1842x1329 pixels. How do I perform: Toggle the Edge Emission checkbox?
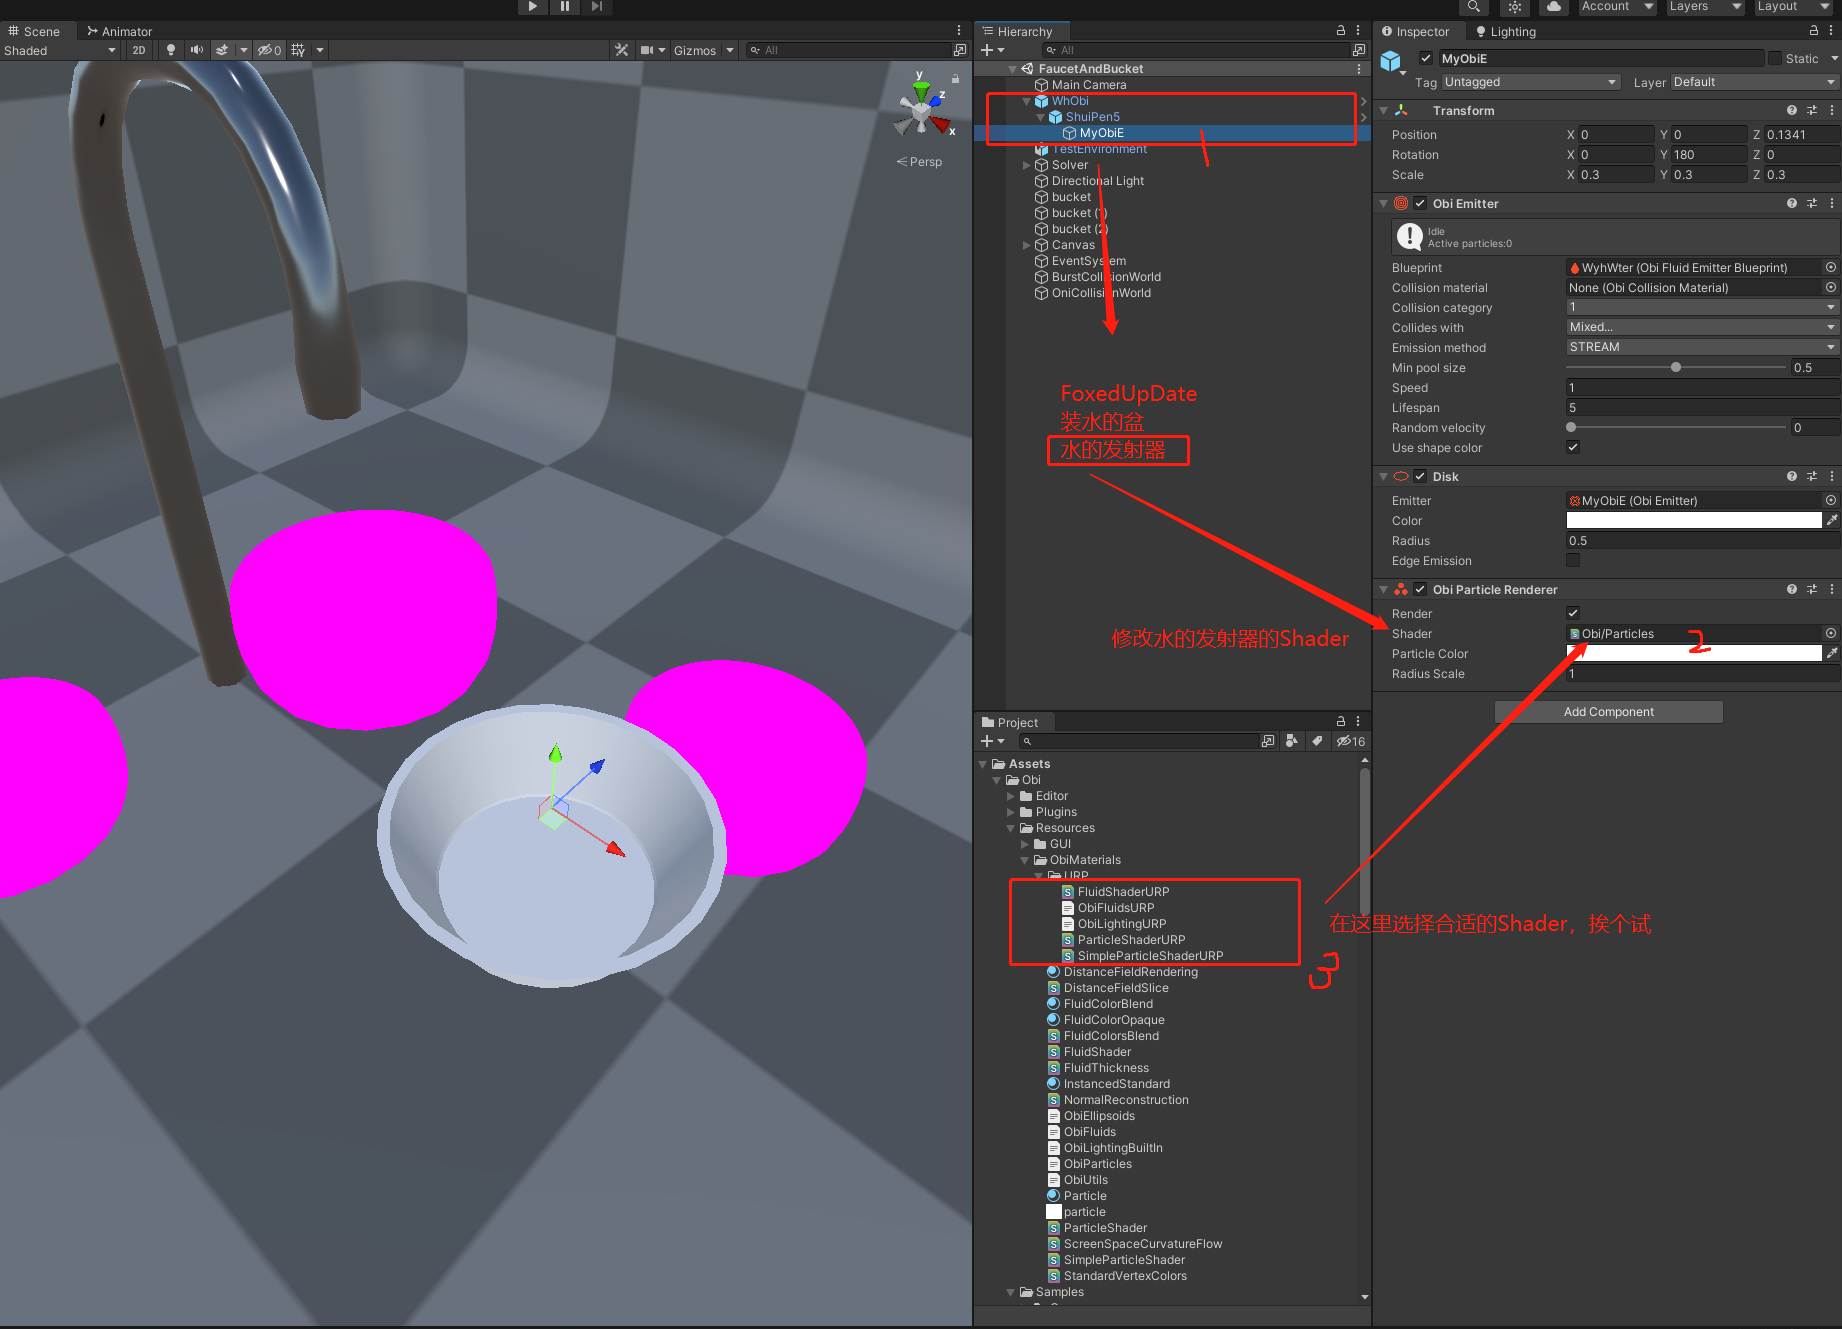click(x=1573, y=560)
